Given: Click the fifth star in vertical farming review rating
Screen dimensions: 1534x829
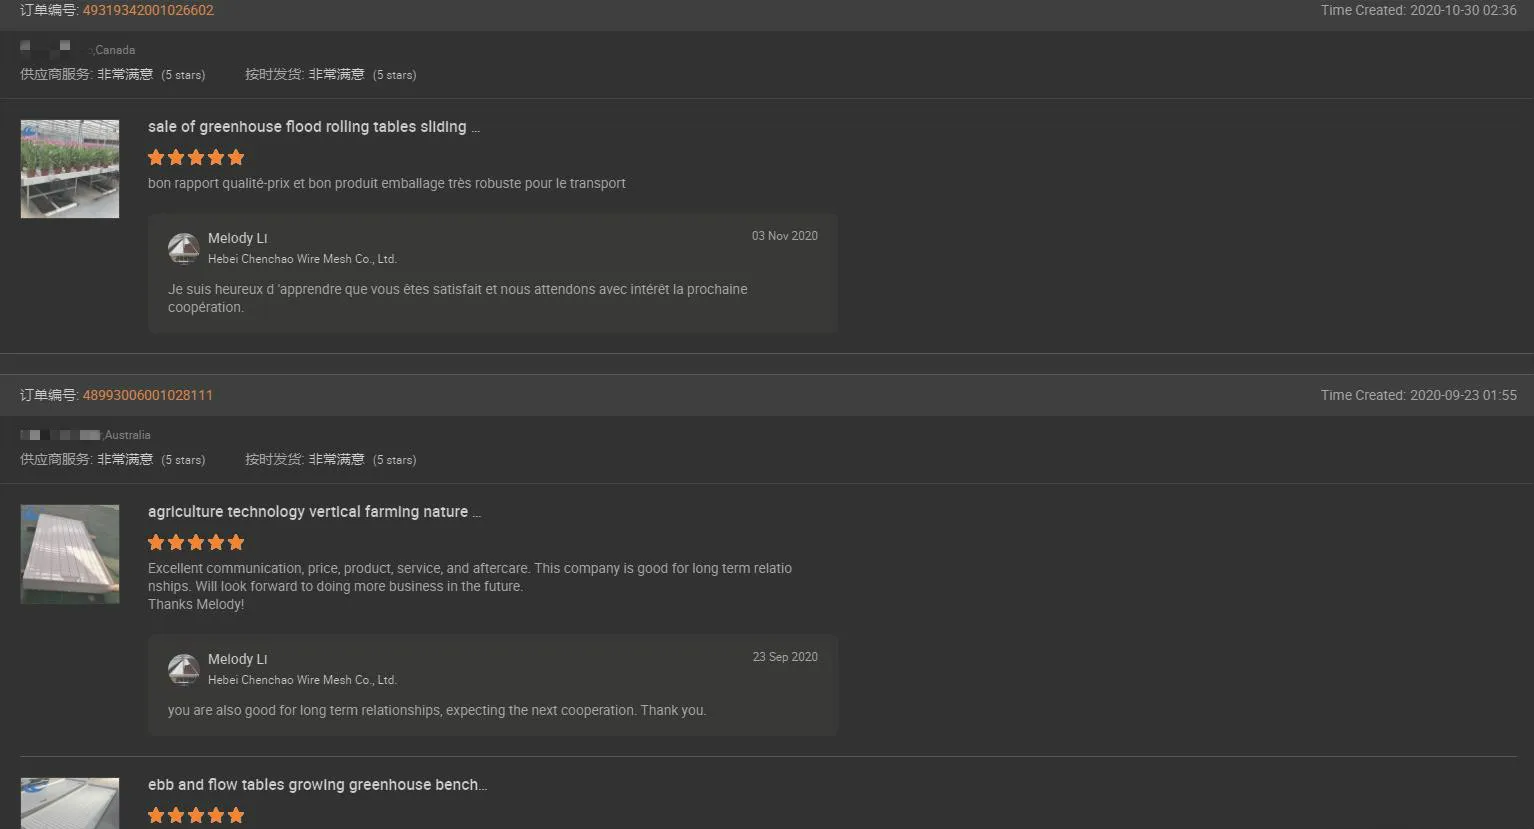Looking at the screenshot, I should pyautogui.click(x=236, y=542).
